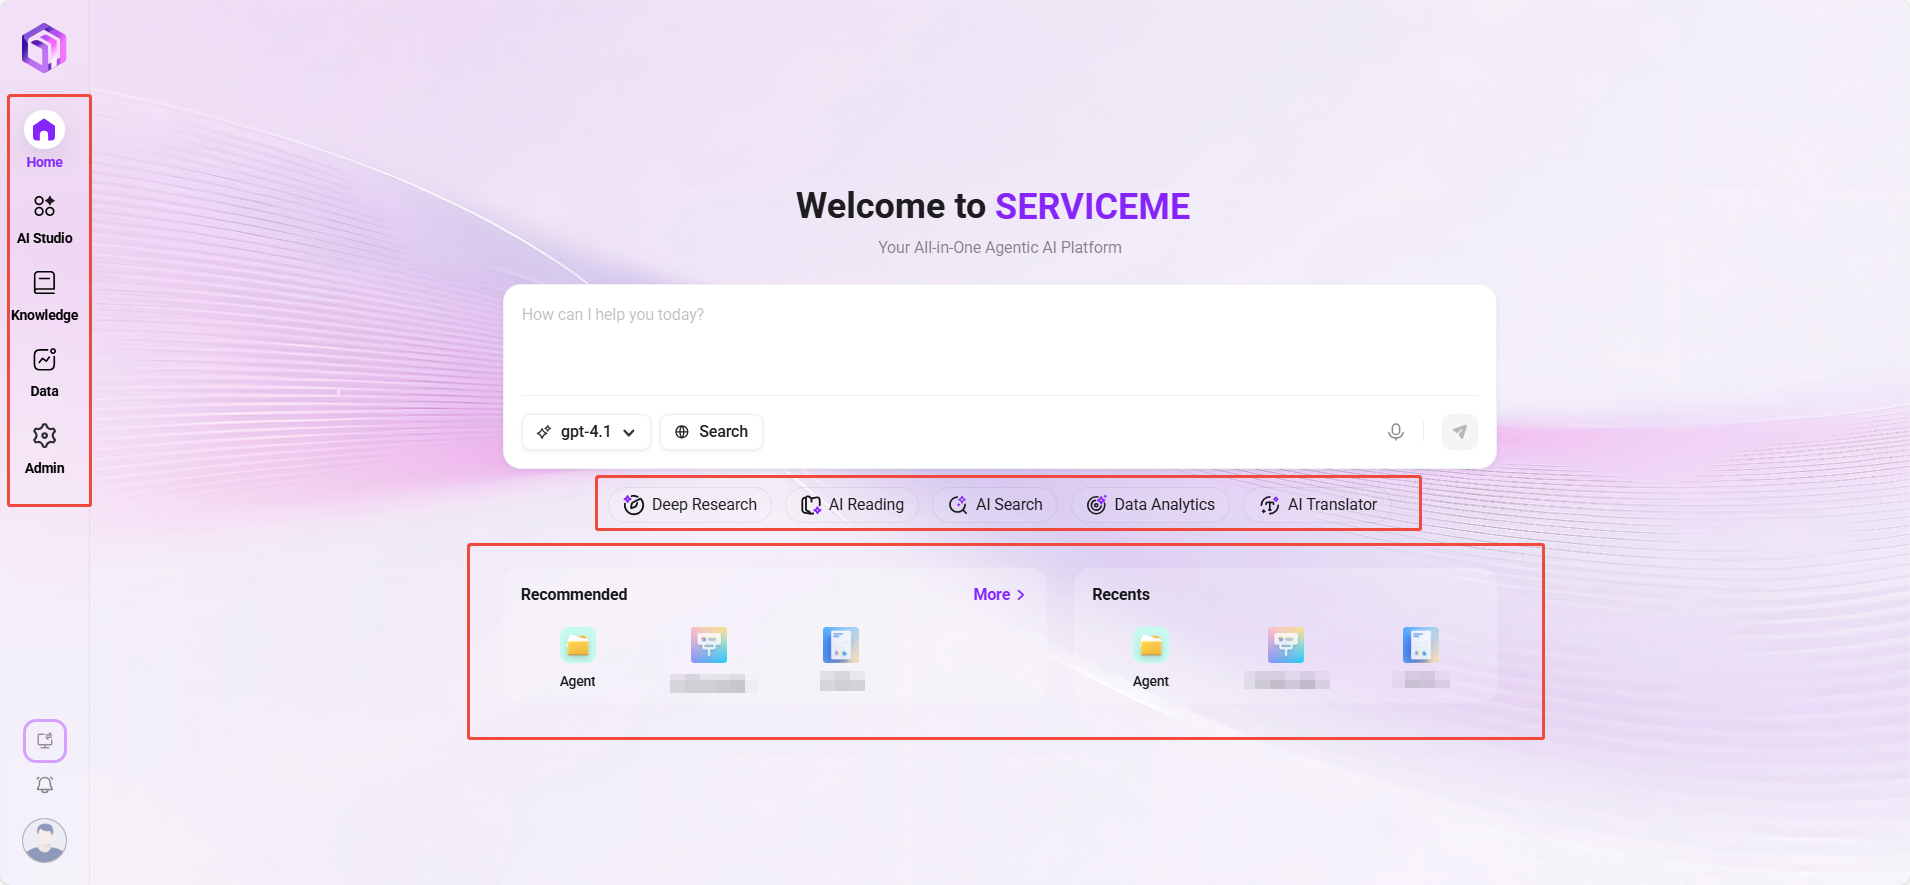Expand the gpt-4.1 model dropdown
The width and height of the screenshot is (1910, 885).
[586, 432]
